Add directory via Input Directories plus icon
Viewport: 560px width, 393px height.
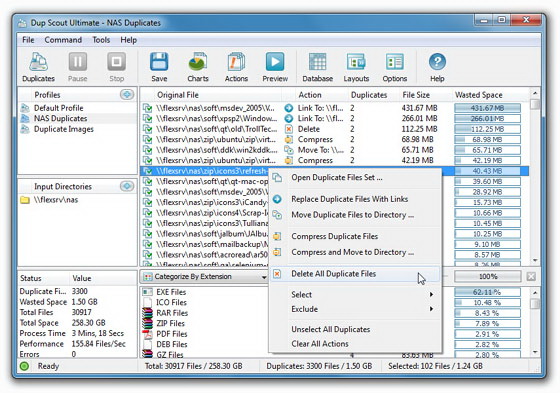(x=126, y=186)
